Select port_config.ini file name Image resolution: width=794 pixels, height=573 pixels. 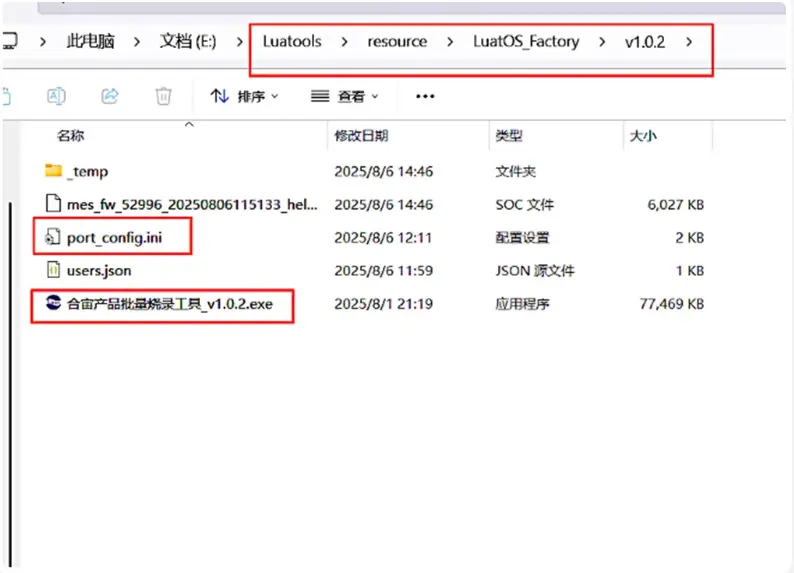point(114,237)
